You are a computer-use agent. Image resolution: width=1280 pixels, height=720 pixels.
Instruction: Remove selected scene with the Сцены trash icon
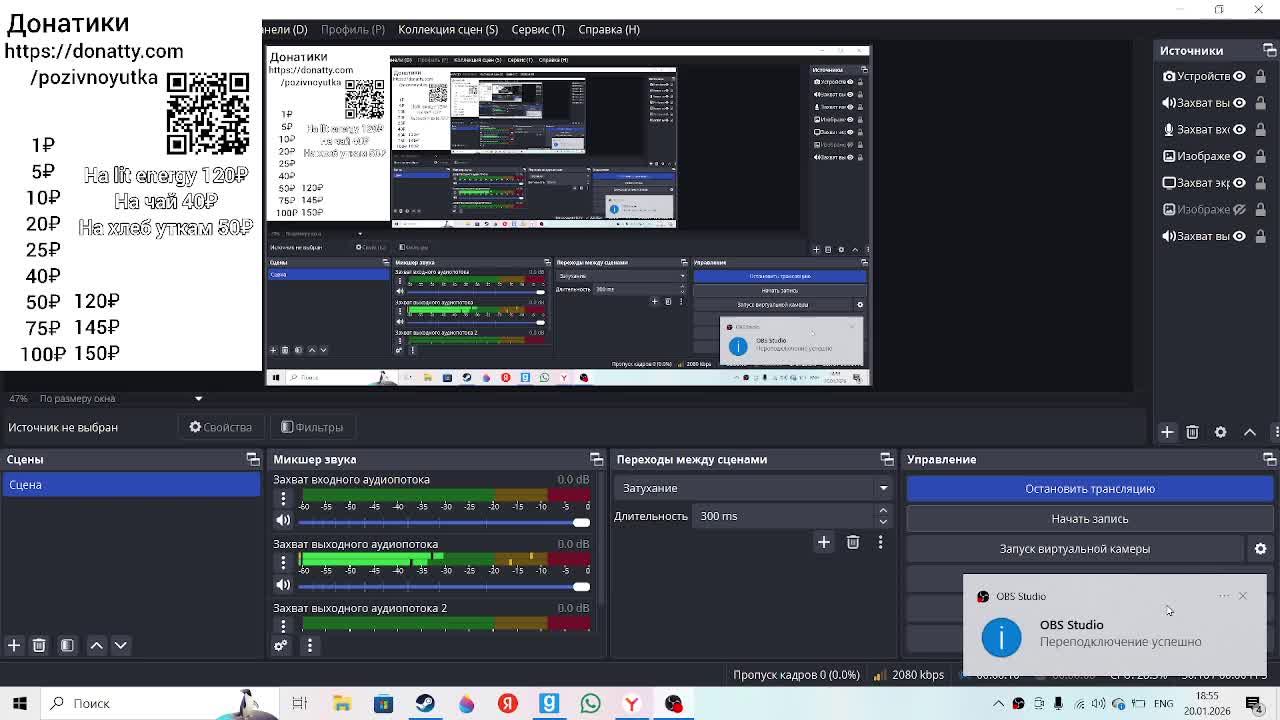(39, 646)
